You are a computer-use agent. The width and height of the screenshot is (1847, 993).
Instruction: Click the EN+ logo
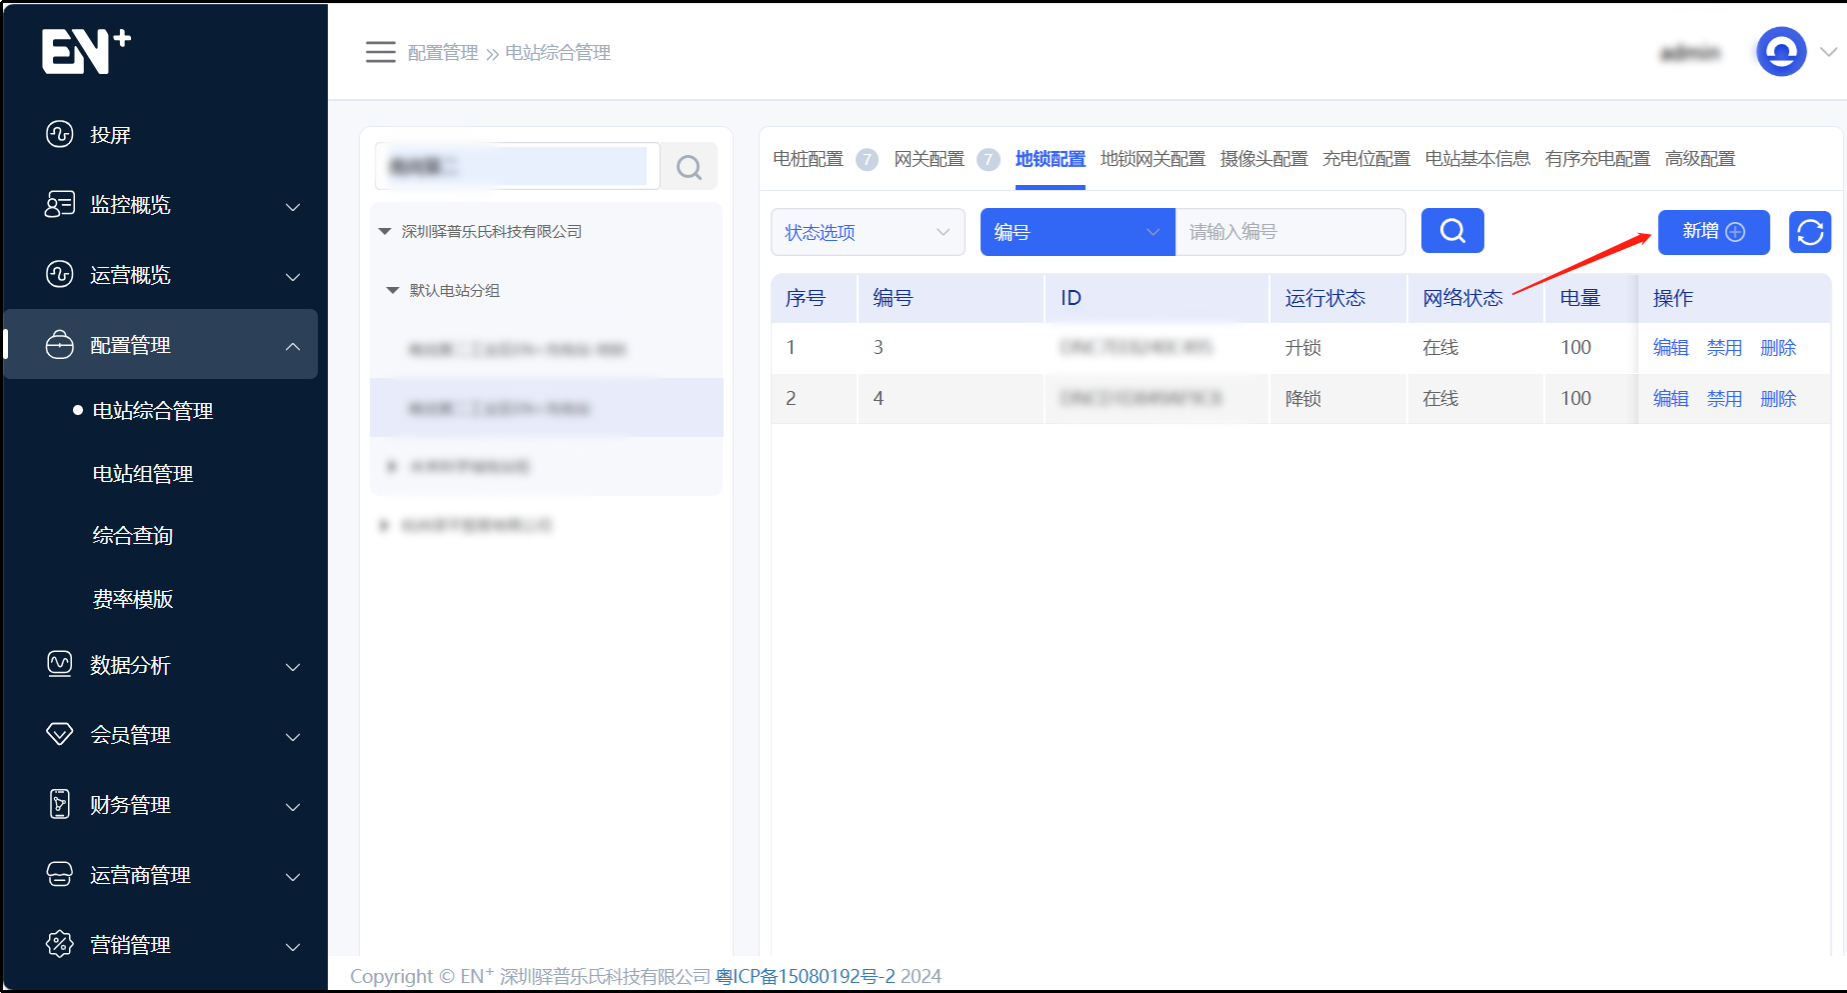pos(86,51)
